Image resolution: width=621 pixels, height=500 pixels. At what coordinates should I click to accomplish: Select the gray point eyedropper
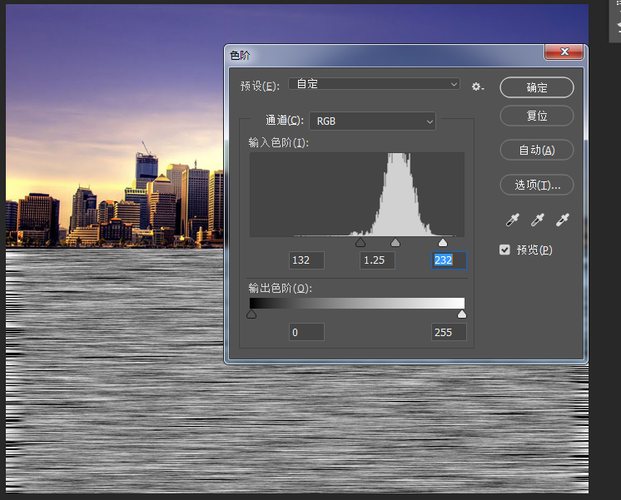tap(537, 219)
